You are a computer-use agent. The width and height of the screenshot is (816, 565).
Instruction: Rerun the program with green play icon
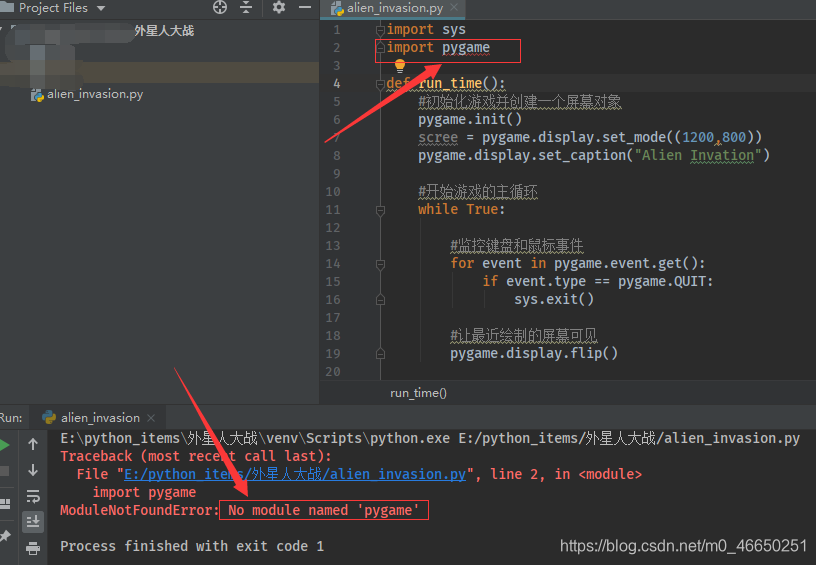tap(4, 445)
